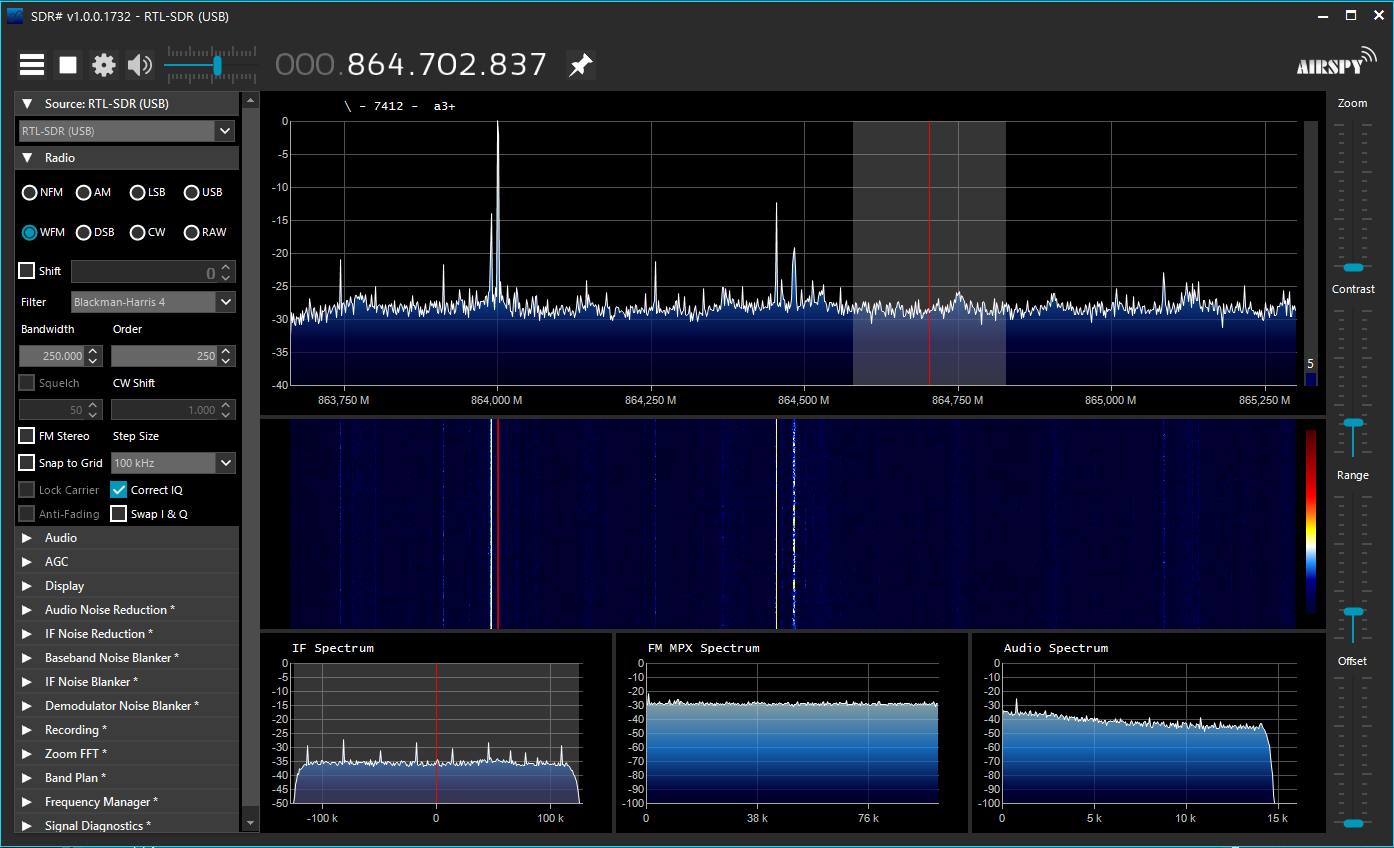Toggle the Correct IQ checkbox
Viewport: 1394px width, 848px height.
(x=119, y=490)
